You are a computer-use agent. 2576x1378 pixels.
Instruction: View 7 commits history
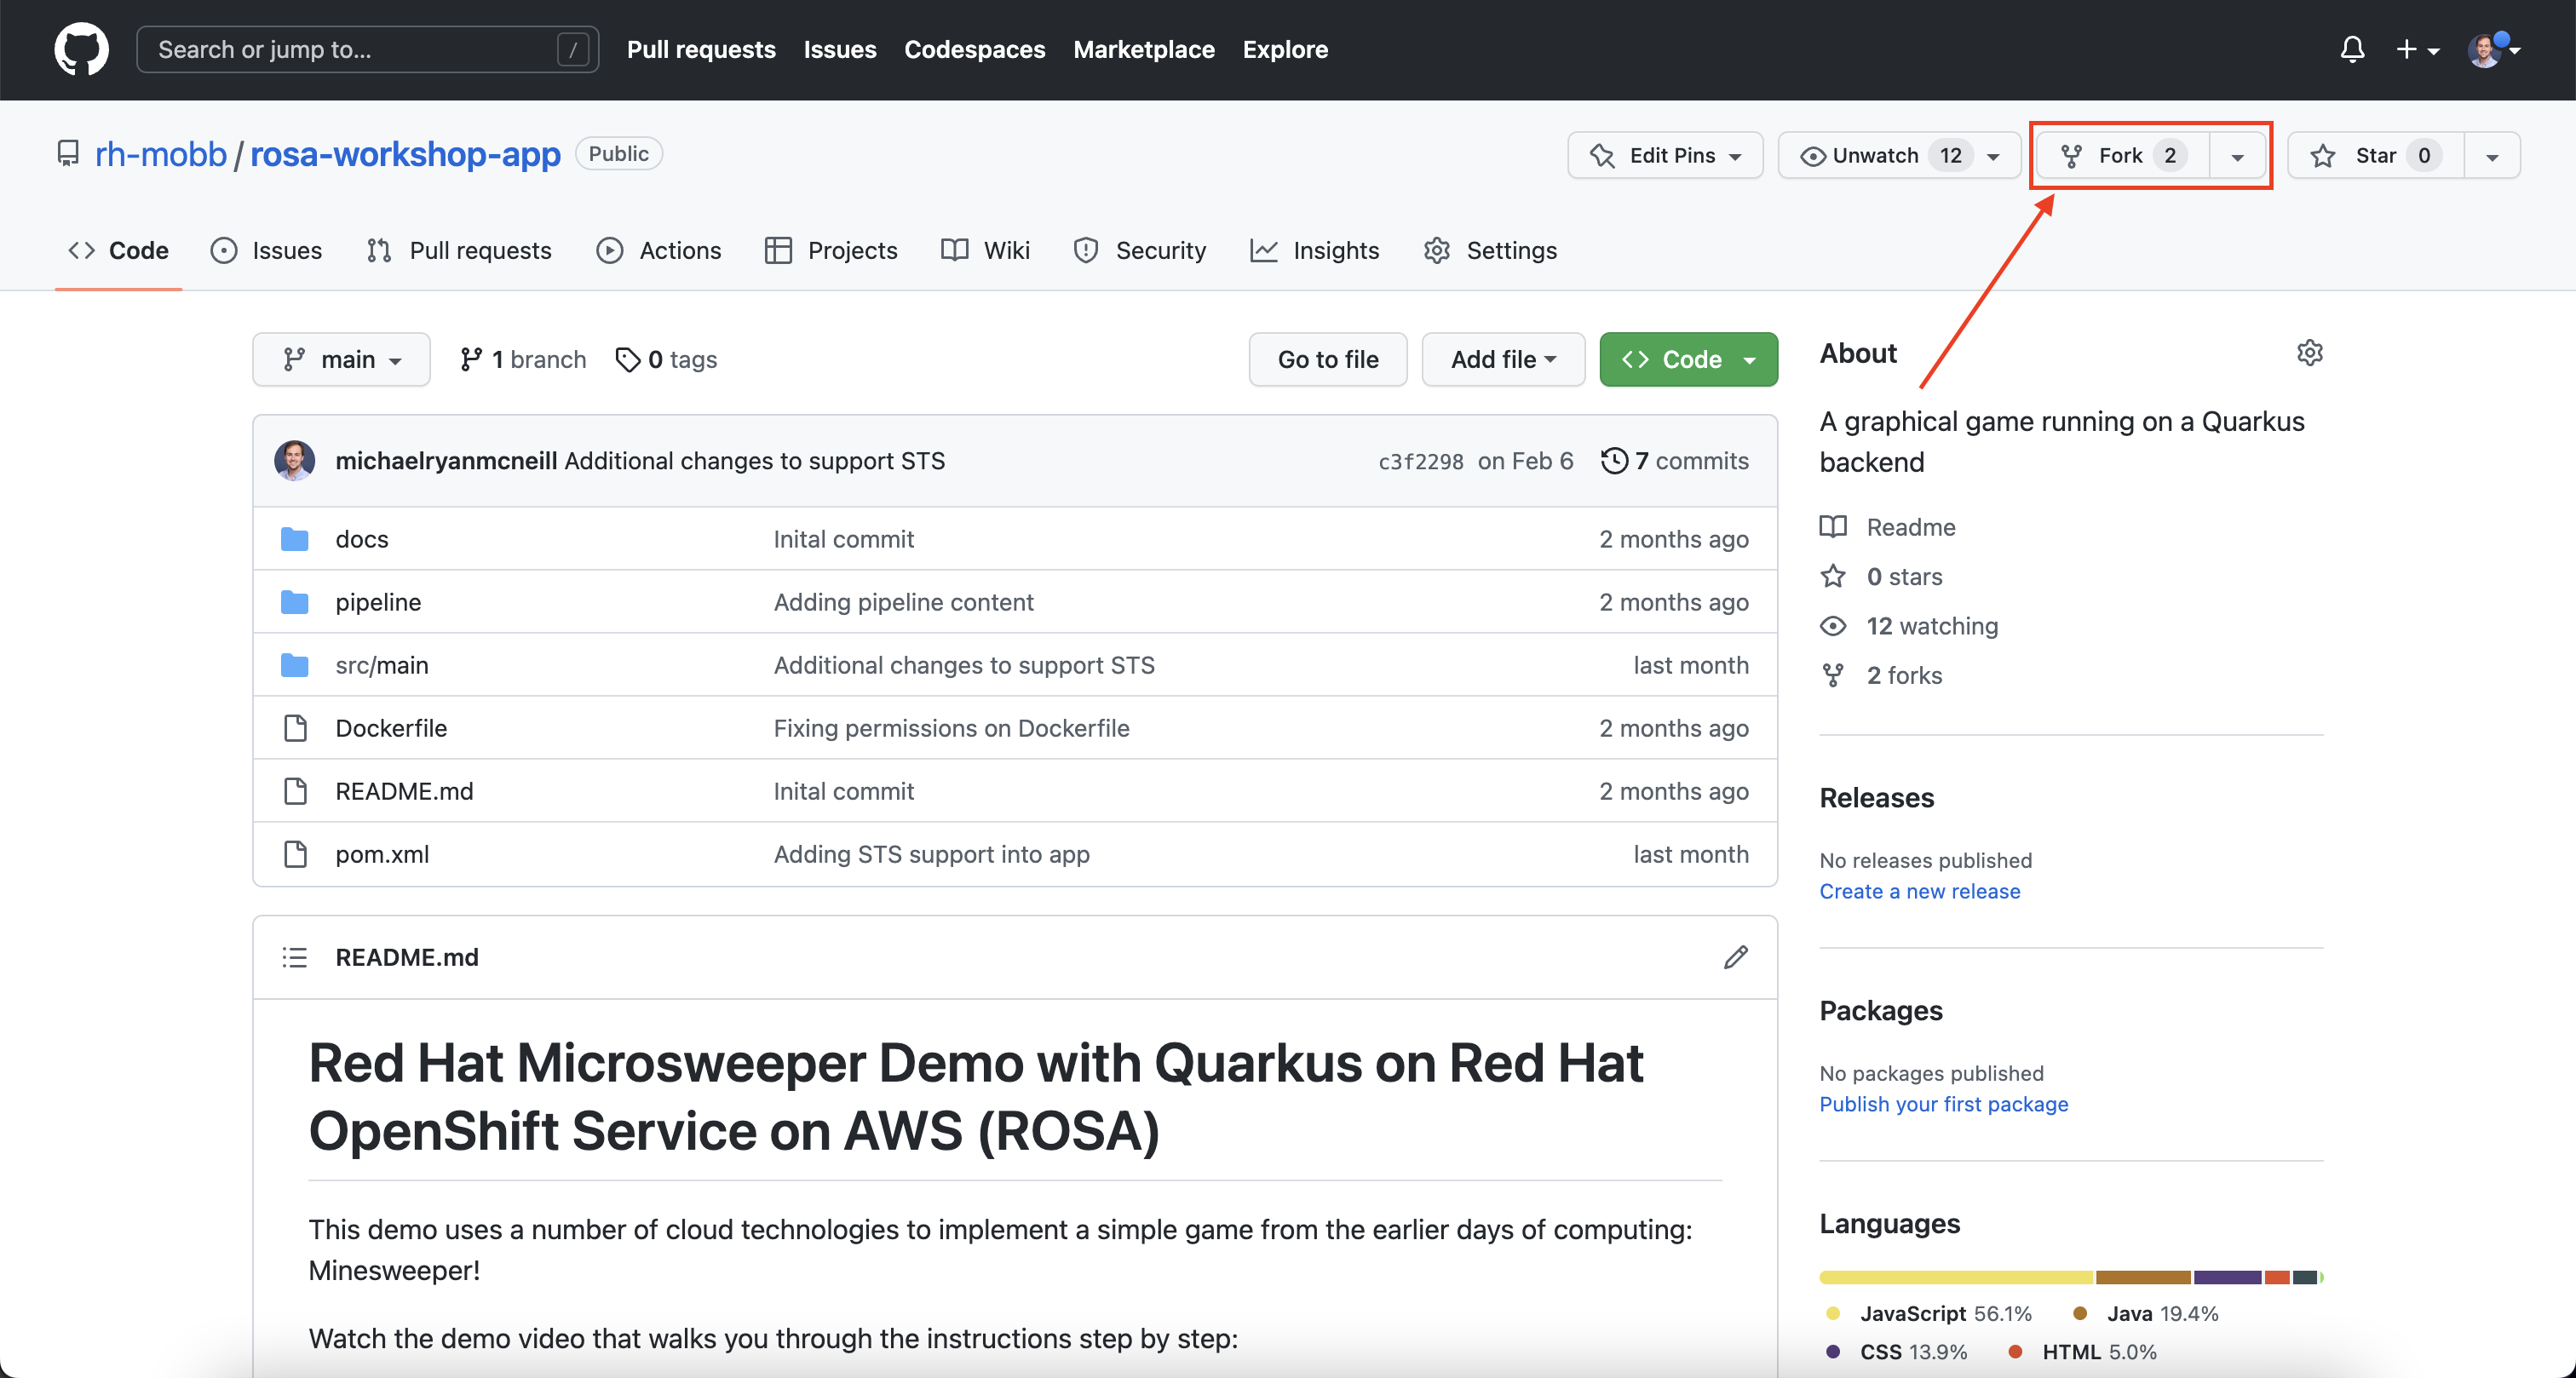pyautogui.click(x=1674, y=461)
